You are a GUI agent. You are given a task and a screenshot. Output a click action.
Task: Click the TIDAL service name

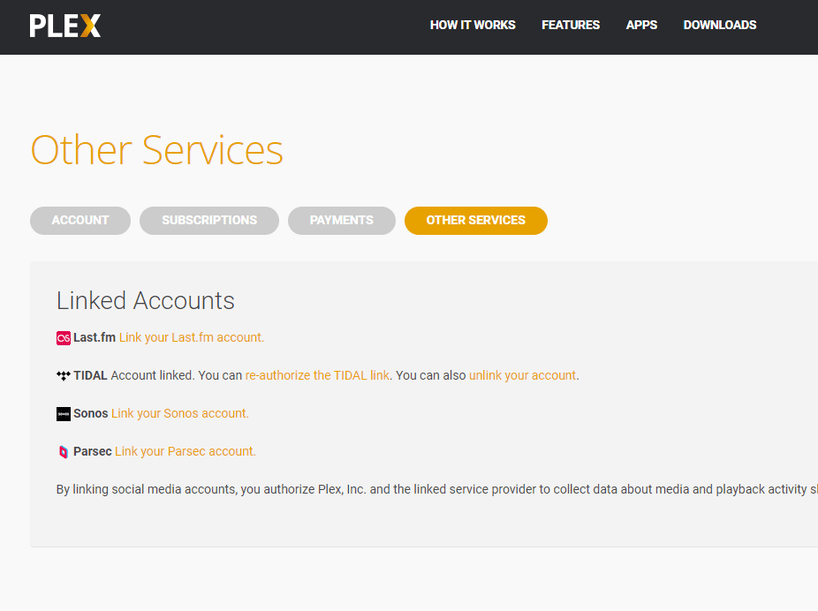coord(90,375)
